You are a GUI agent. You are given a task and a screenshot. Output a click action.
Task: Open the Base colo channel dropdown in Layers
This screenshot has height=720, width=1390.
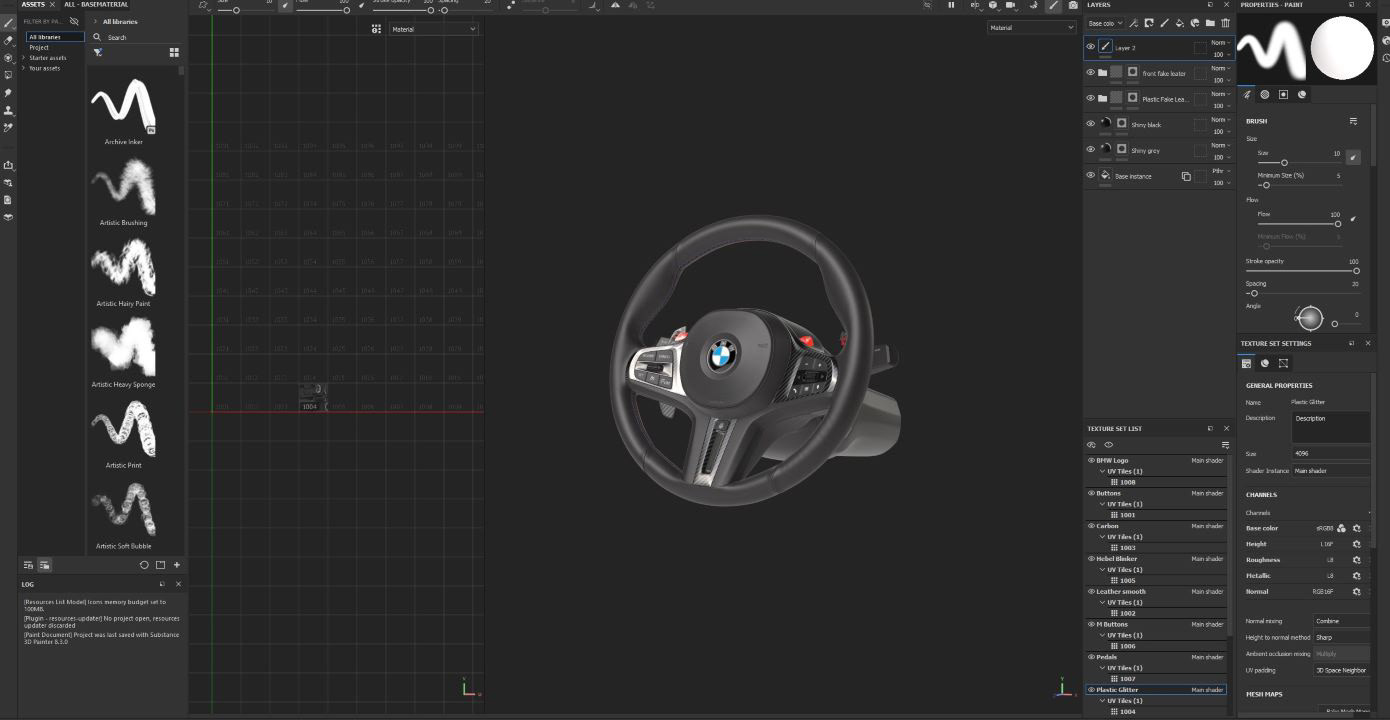[x=1105, y=23]
